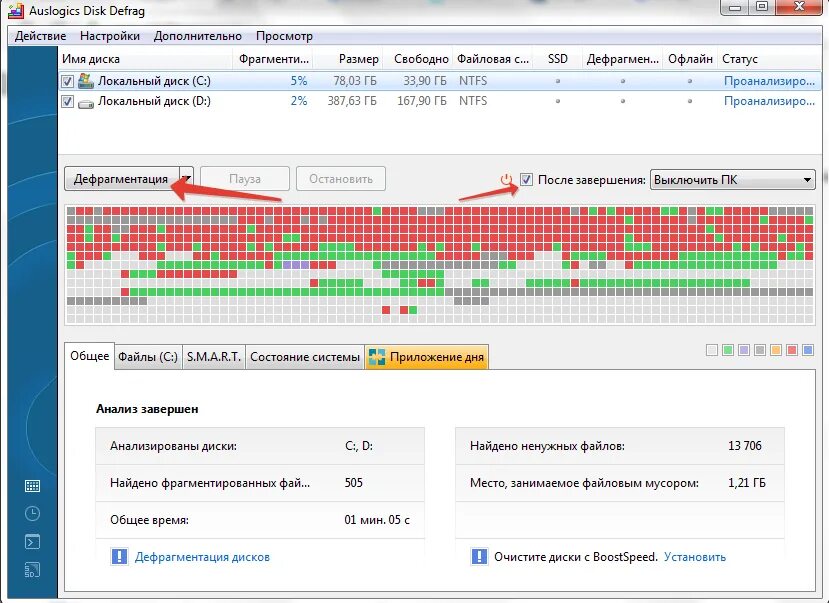This screenshot has height=603, width=829.
Task: Follow the Дефрагментация дисков link
Action: click(x=202, y=556)
